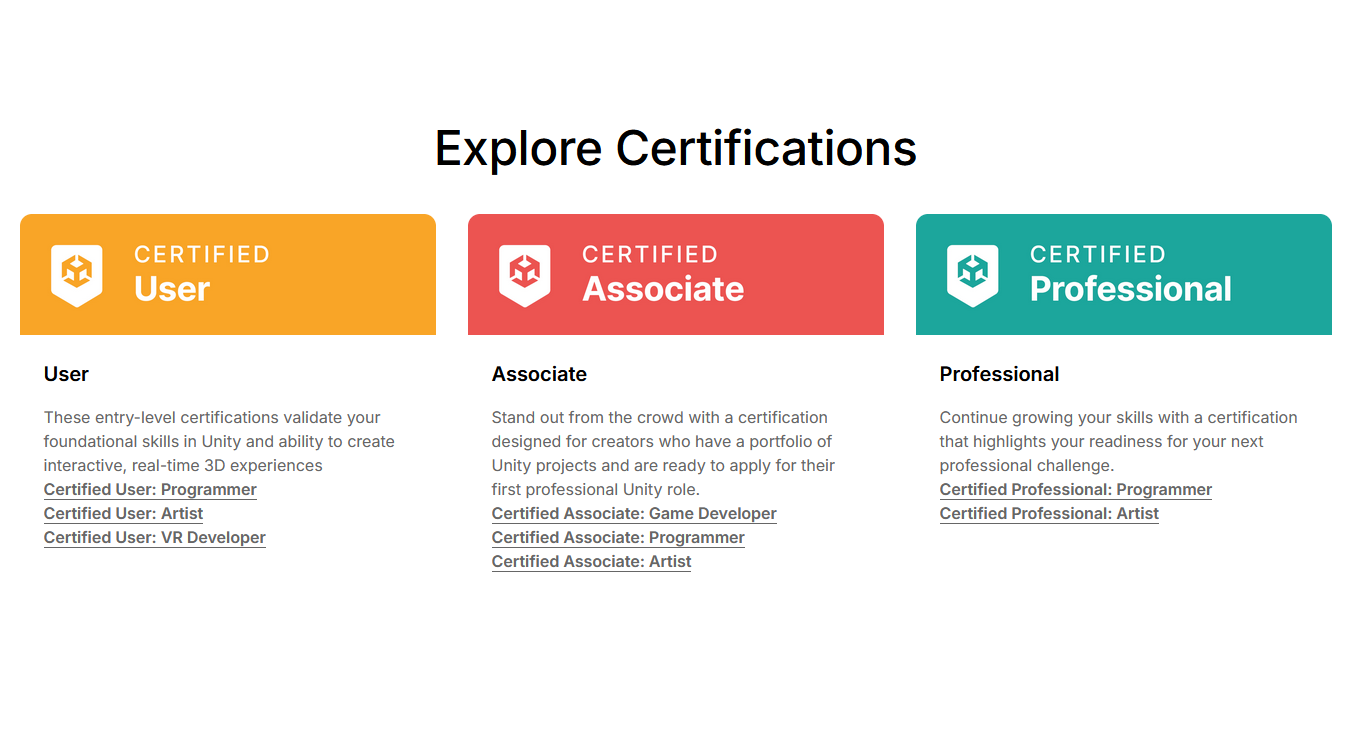Click the Explore Certifications title
The image size is (1360, 744).
click(675, 148)
